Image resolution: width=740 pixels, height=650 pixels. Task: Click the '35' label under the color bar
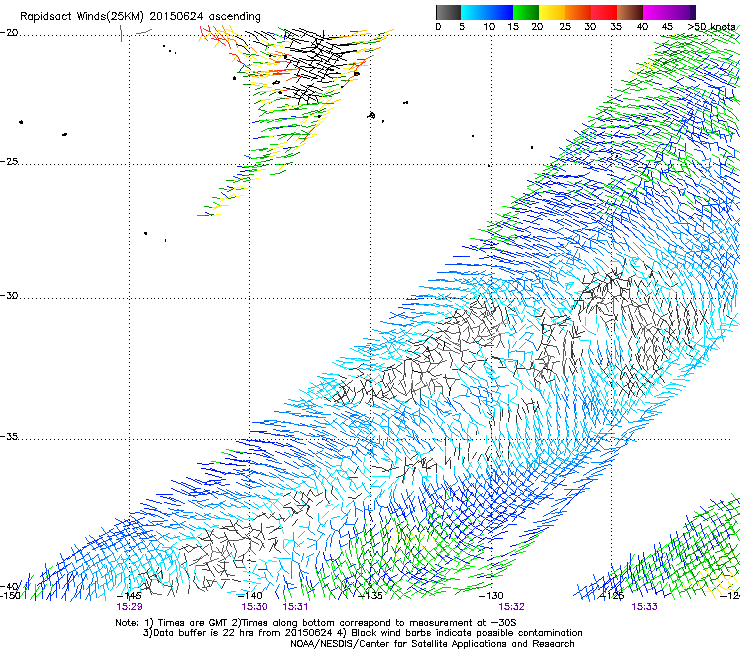tap(616, 26)
